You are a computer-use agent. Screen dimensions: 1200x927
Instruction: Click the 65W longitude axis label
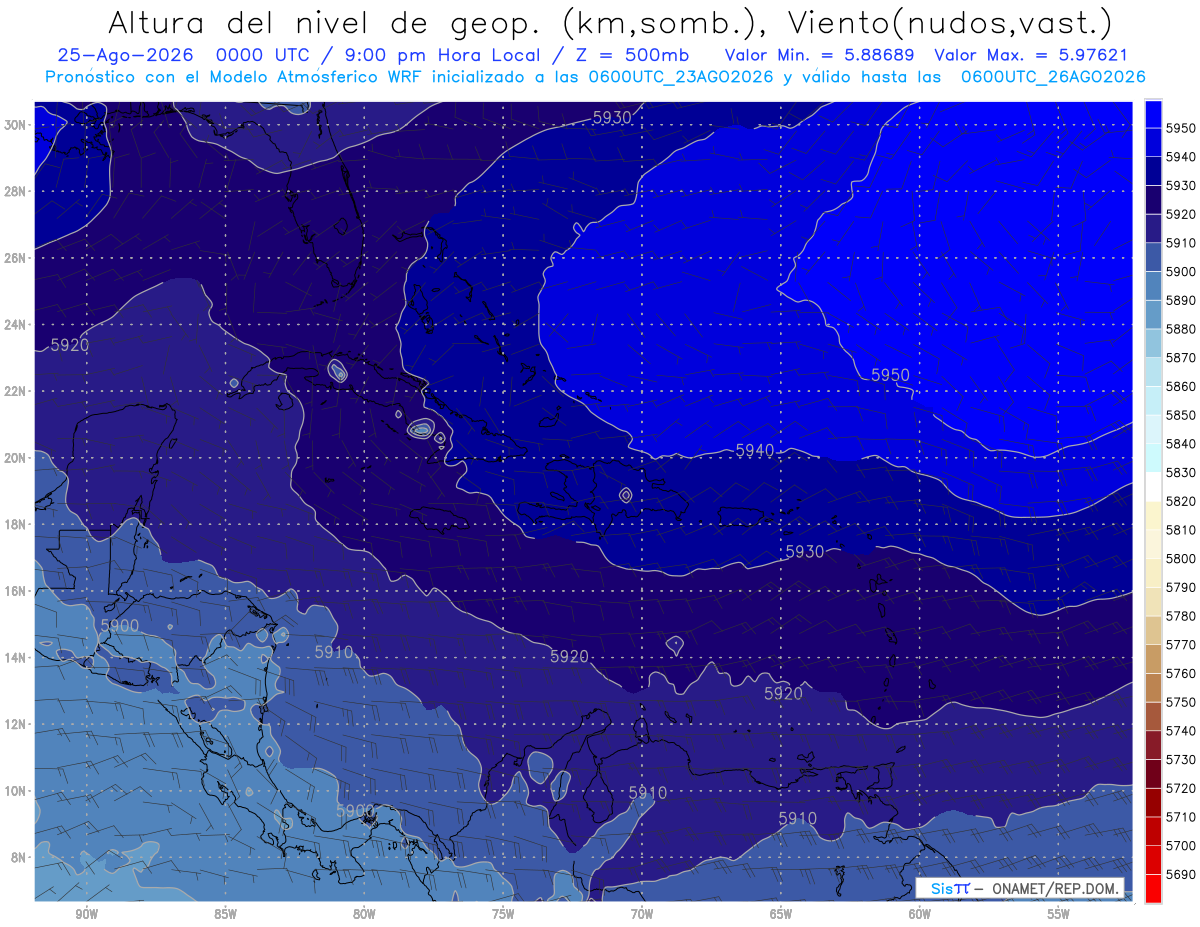[x=781, y=914]
